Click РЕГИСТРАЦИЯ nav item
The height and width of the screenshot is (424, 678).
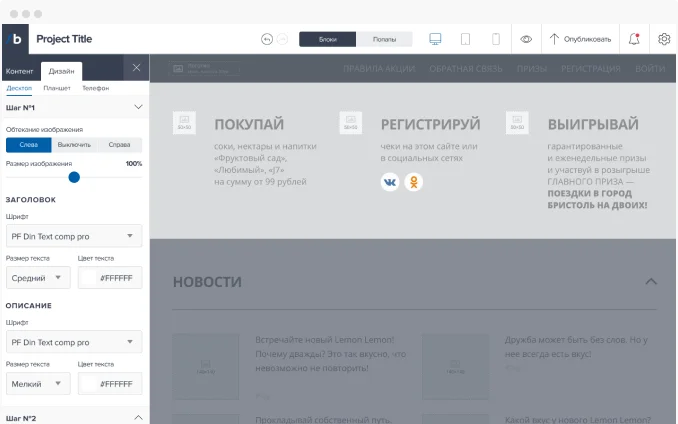591,69
